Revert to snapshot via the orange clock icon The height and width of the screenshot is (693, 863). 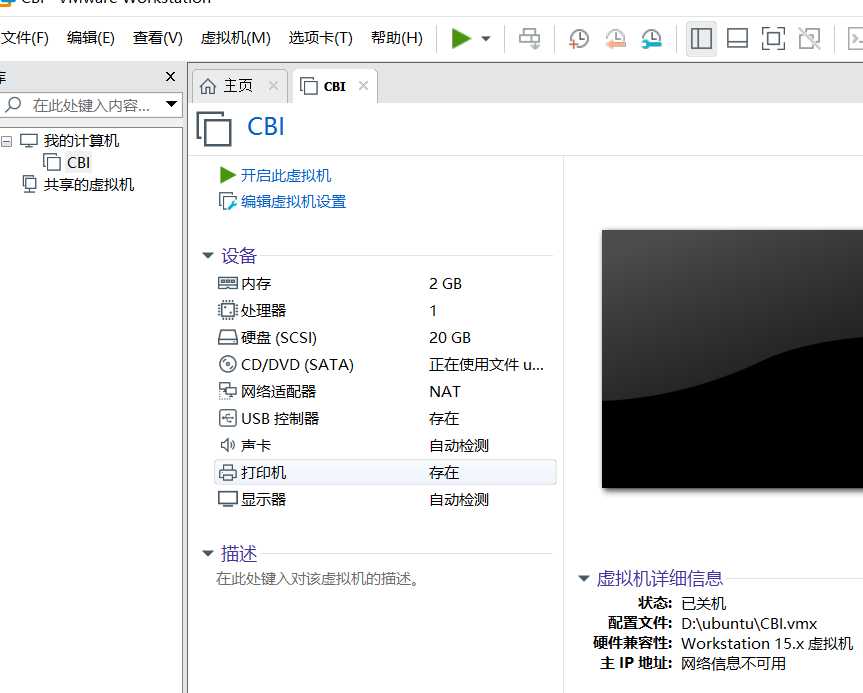(615, 39)
